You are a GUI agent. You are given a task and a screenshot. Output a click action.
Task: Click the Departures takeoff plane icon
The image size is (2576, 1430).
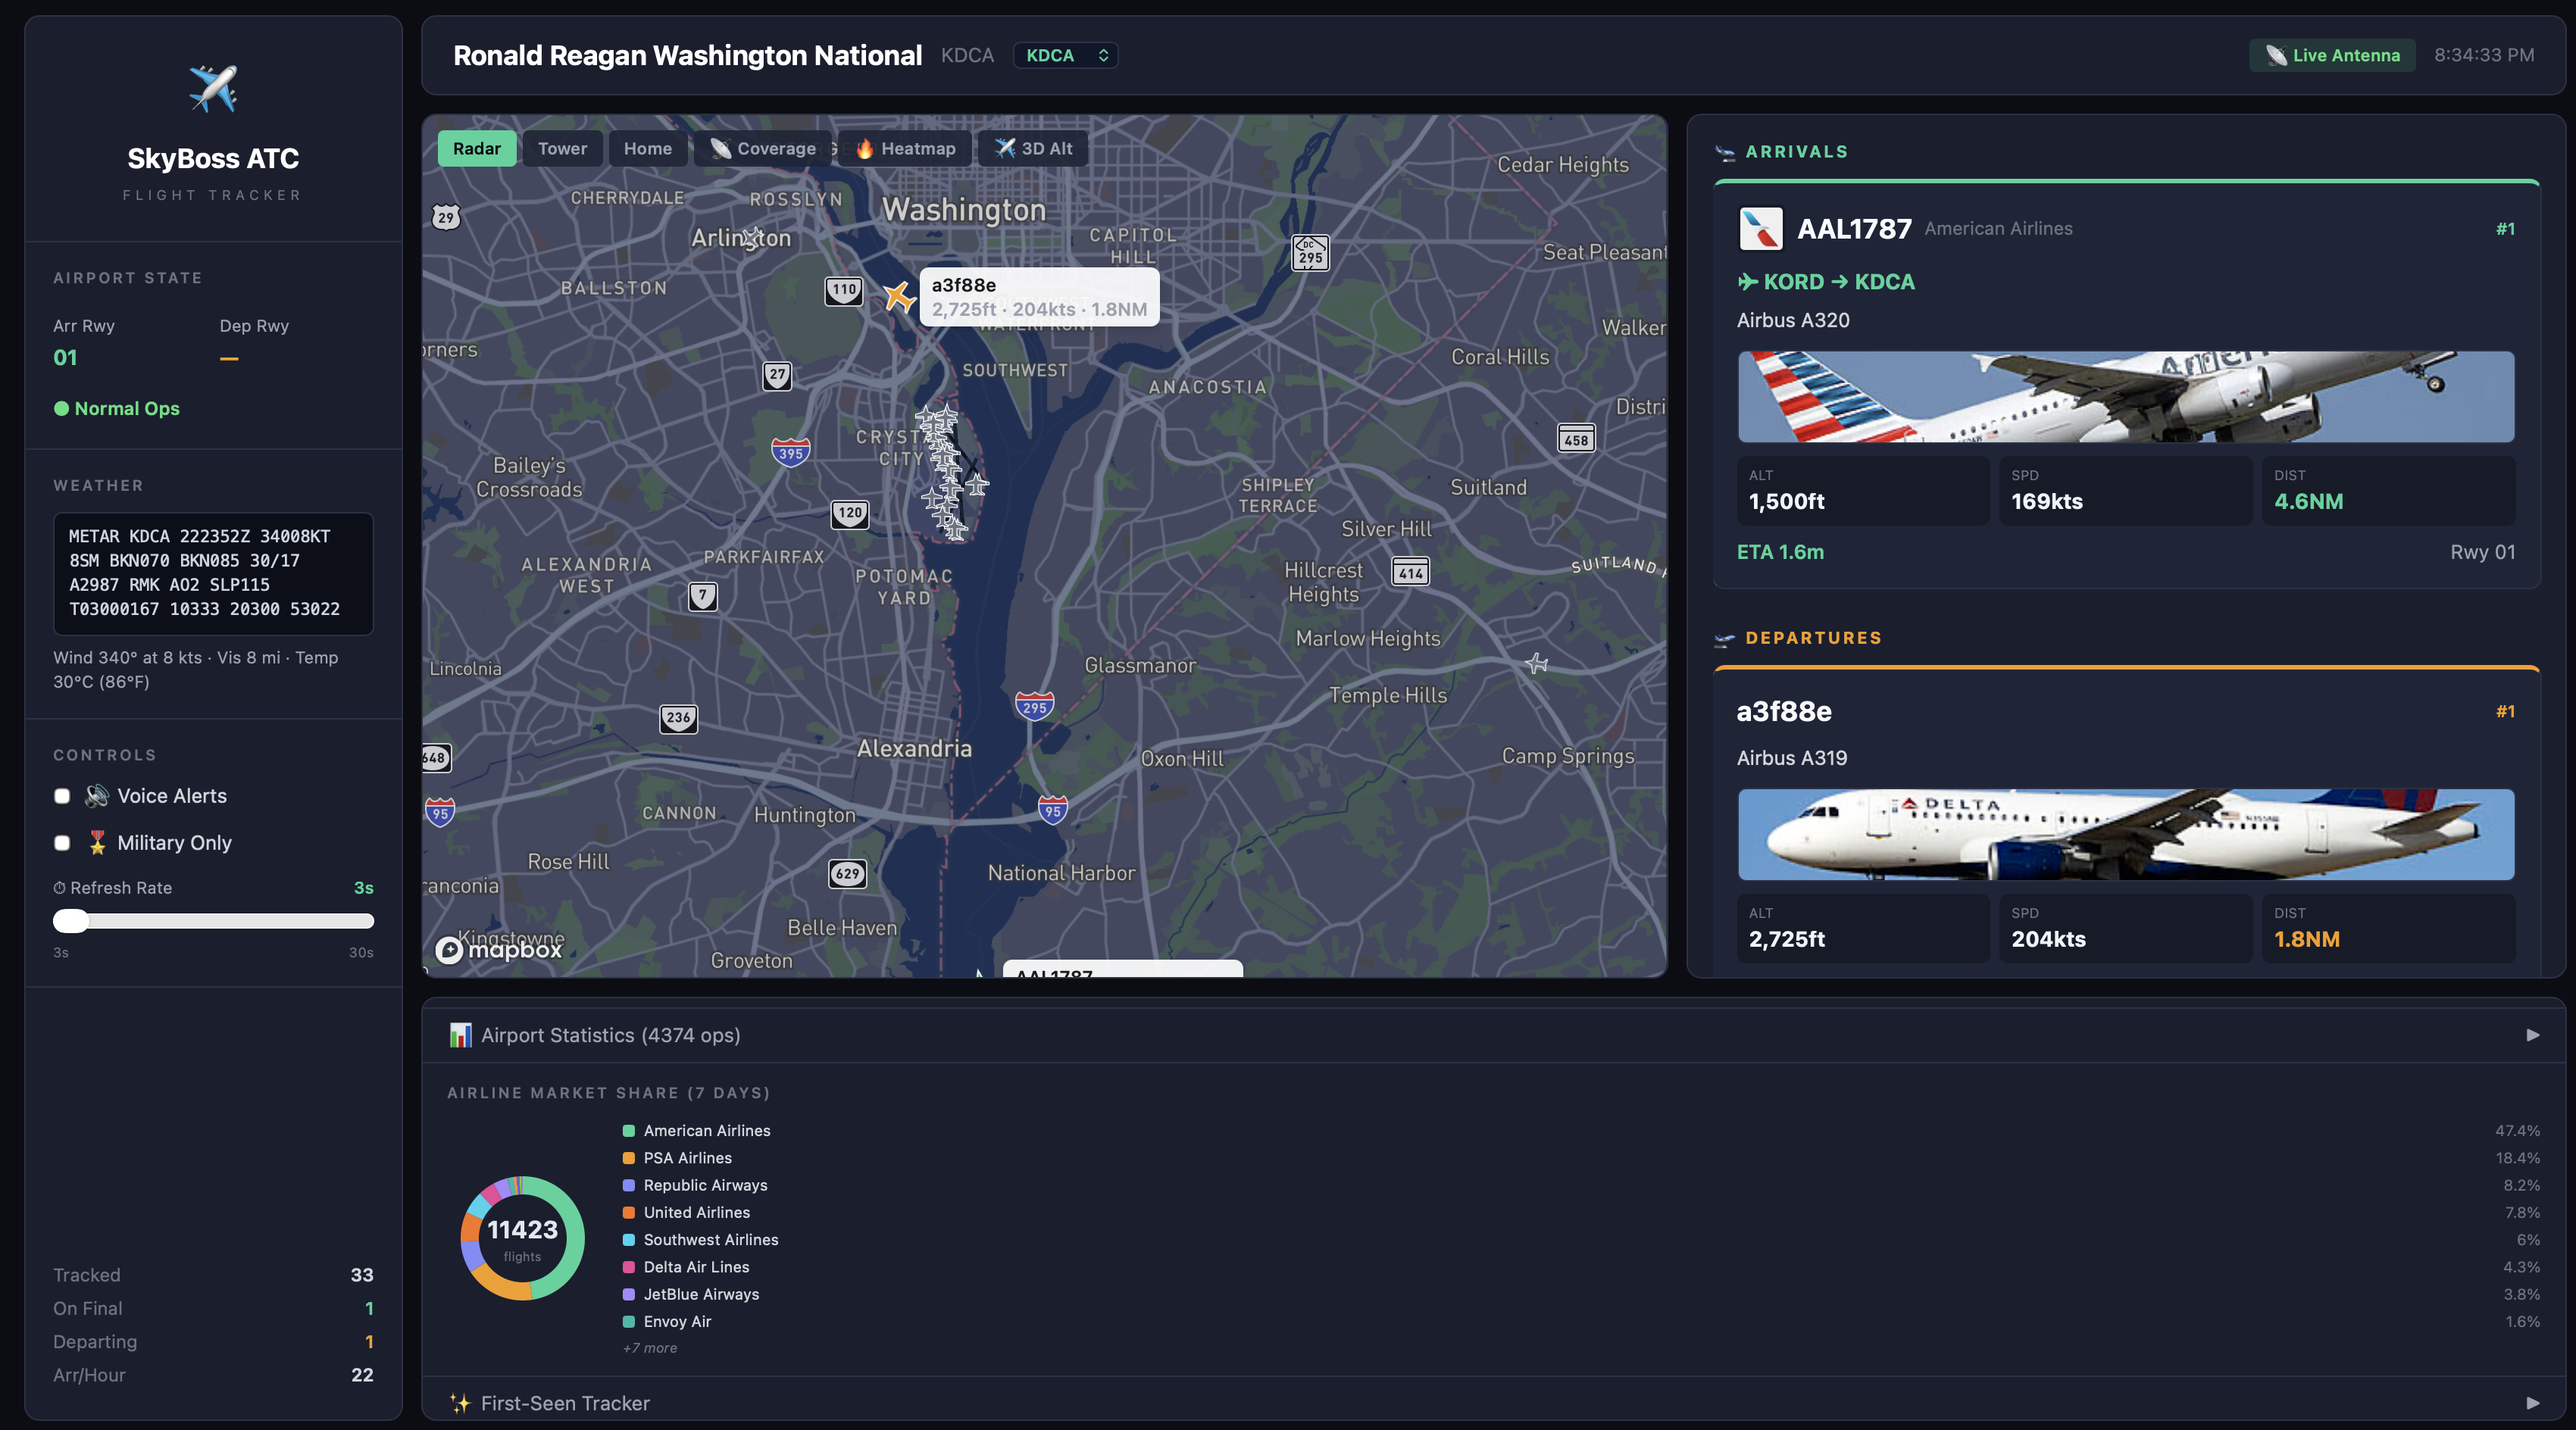point(1725,639)
